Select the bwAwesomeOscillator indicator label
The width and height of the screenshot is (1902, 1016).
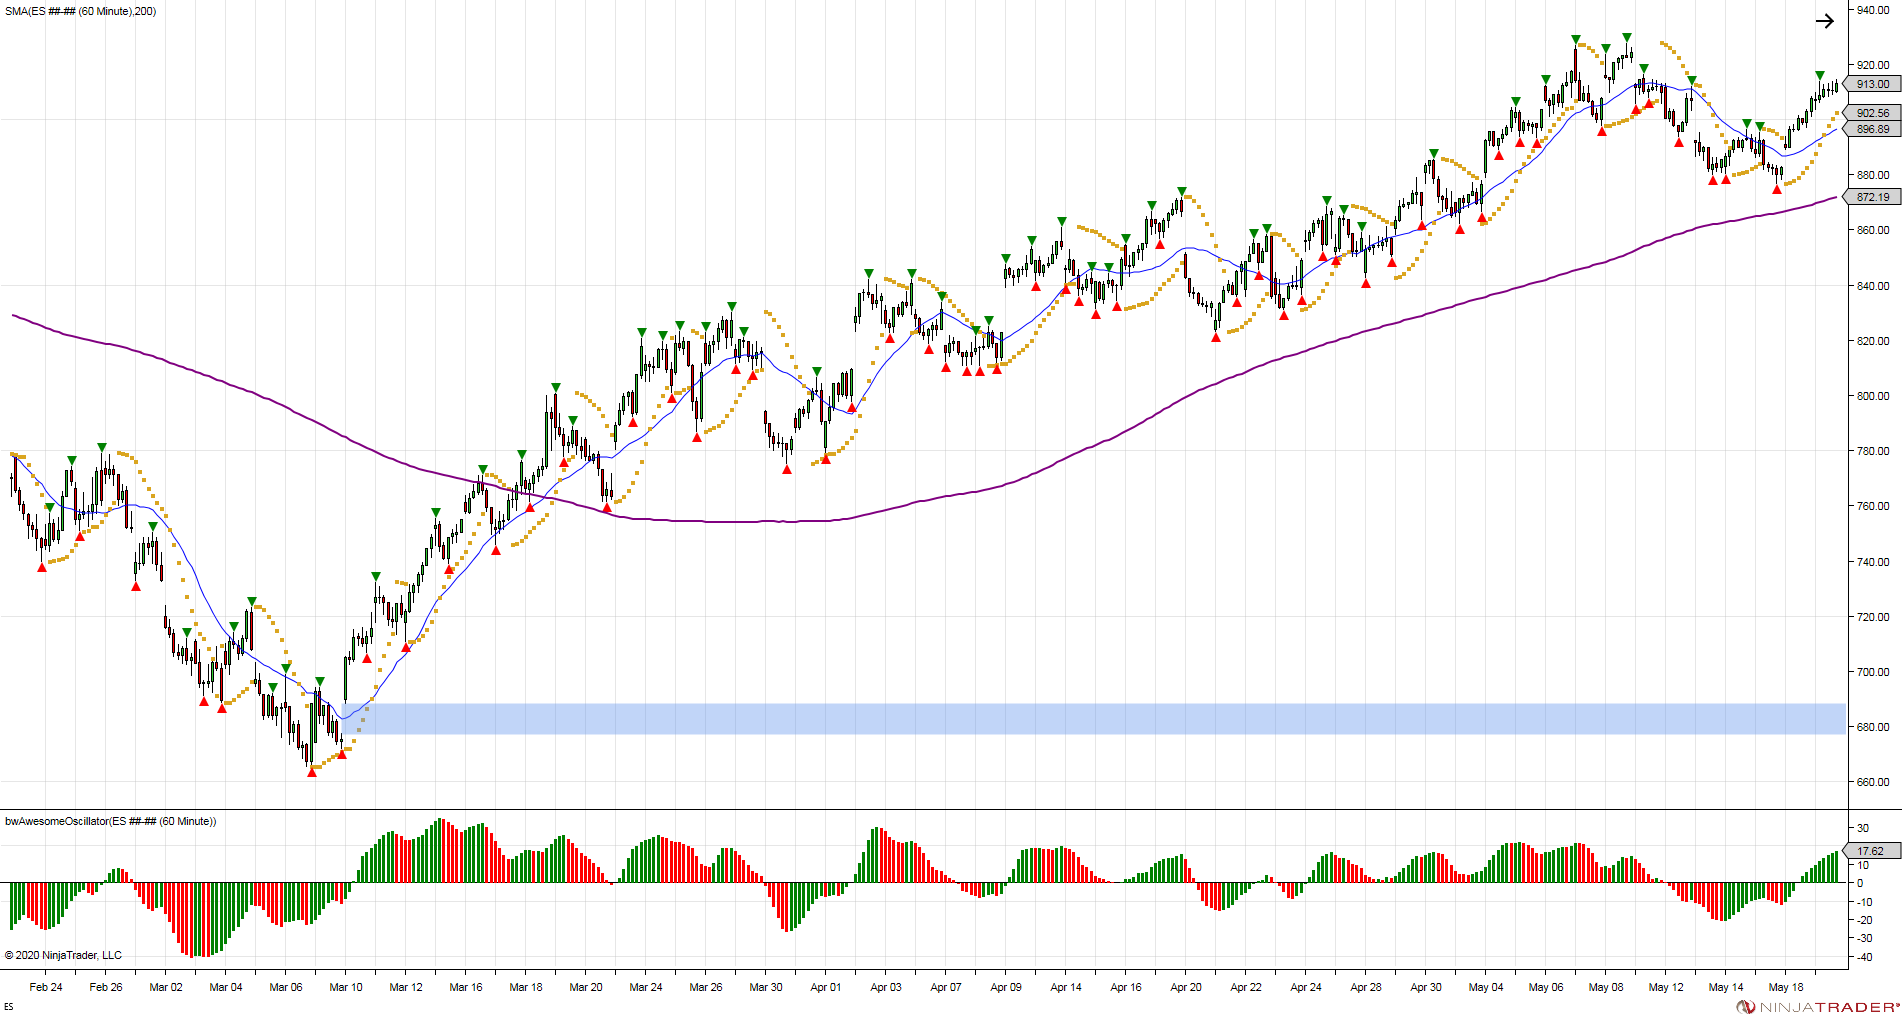110,821
